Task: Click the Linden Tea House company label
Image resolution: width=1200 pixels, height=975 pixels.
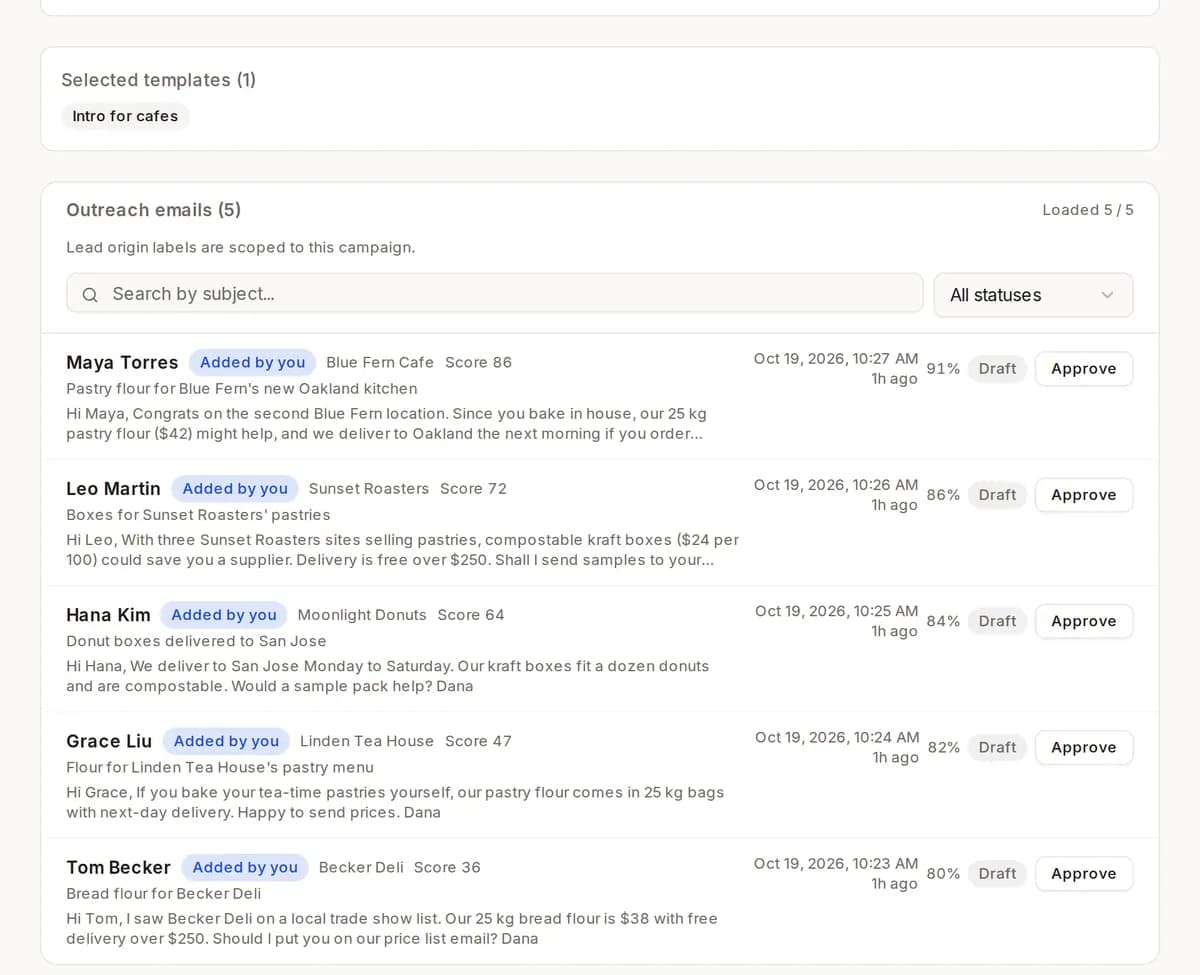Action: [x=367, y=741]
